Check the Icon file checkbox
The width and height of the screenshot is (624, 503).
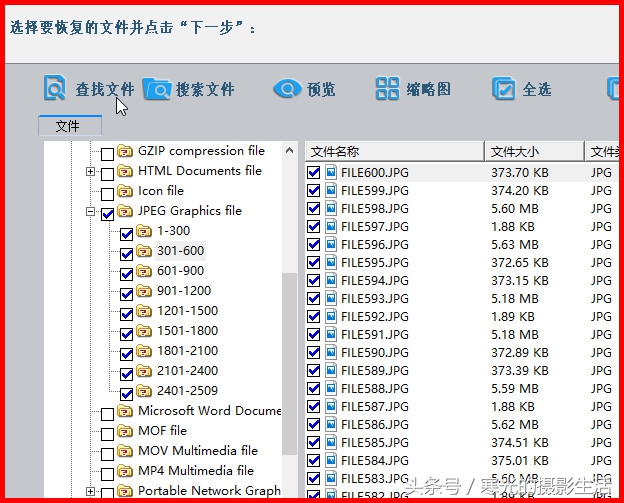pos(107,194)
